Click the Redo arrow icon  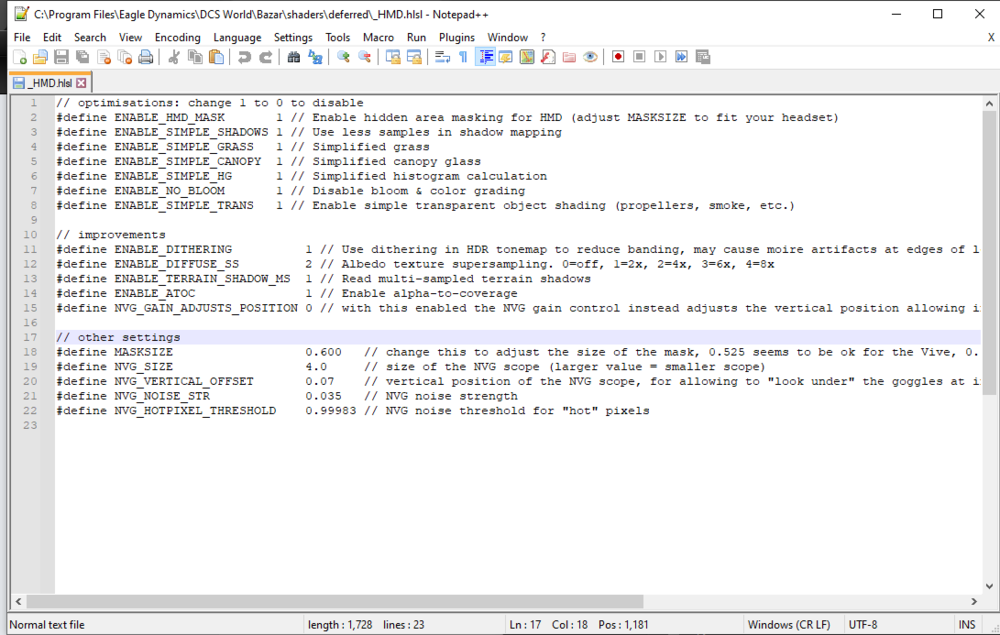click(266, 57)
